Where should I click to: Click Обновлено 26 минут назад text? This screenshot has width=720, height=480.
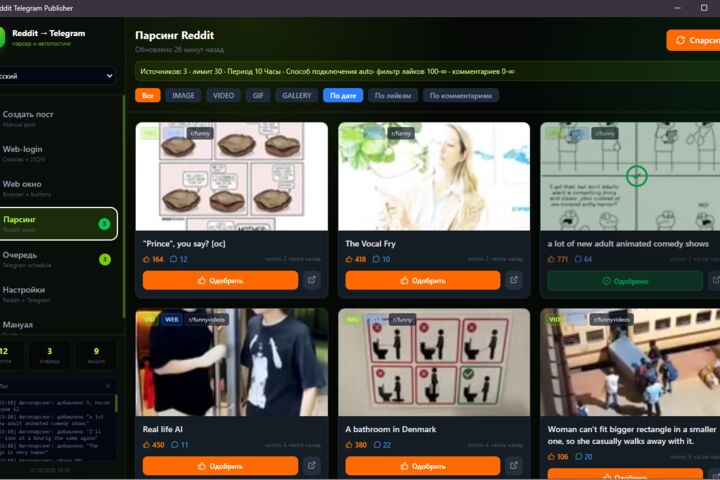tap(180, 50)
